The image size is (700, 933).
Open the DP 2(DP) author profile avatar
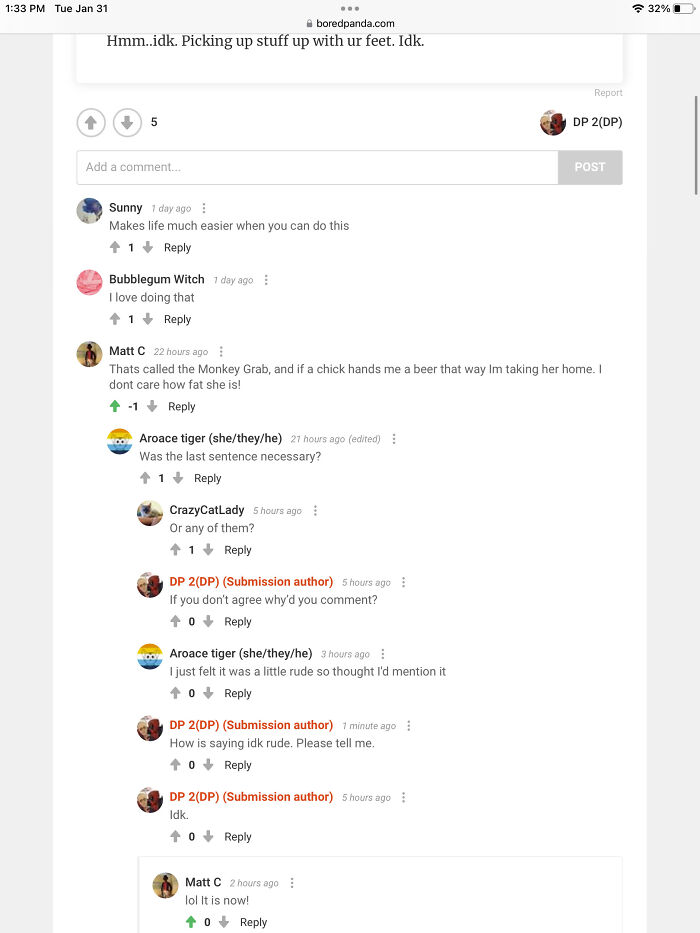552,123
